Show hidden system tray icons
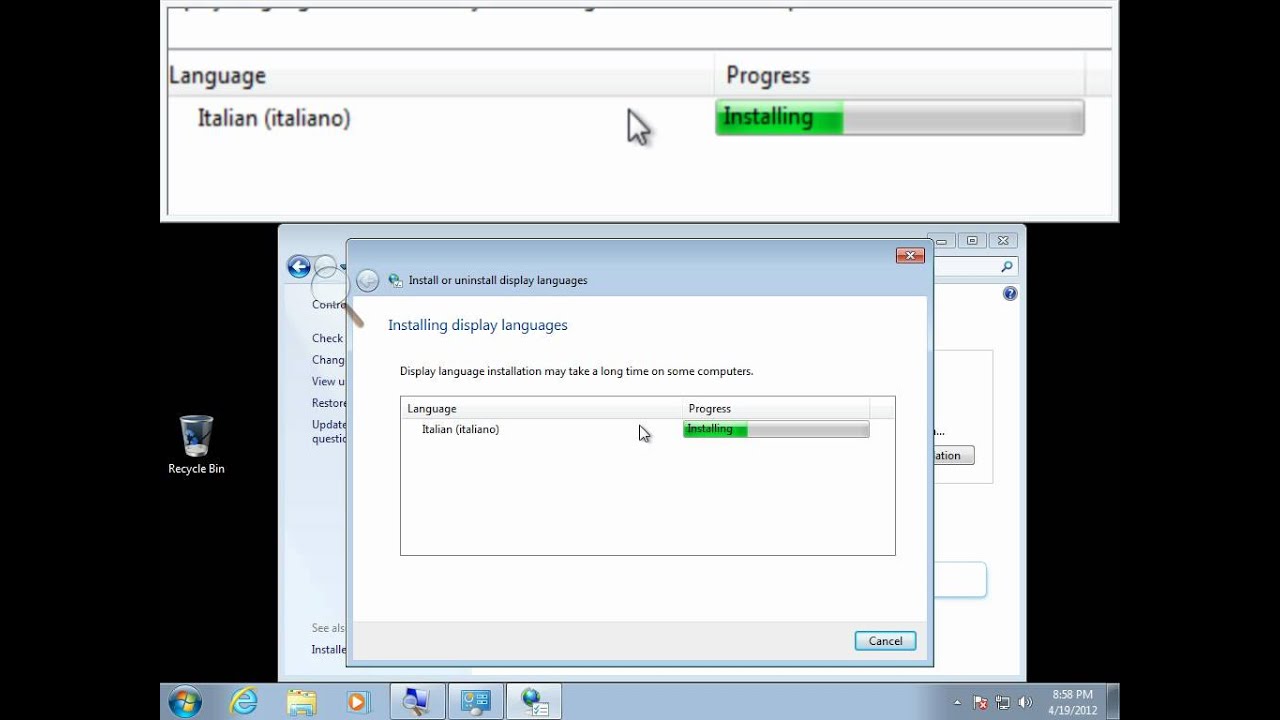The height and width of the screenshot is (720, 1280). [x=957, y=702]
